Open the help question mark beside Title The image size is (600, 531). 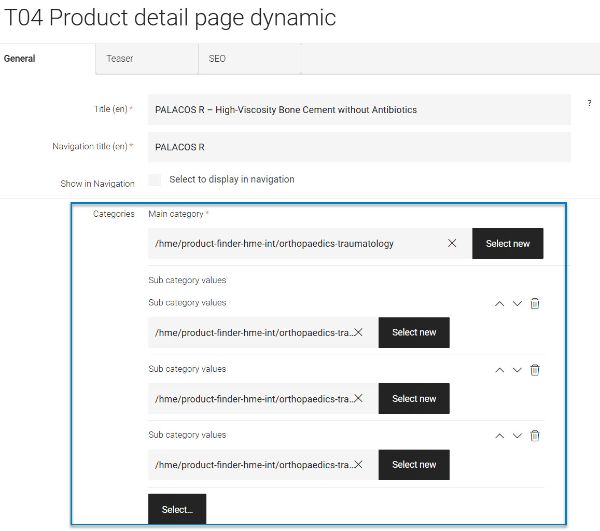[589, 103]
